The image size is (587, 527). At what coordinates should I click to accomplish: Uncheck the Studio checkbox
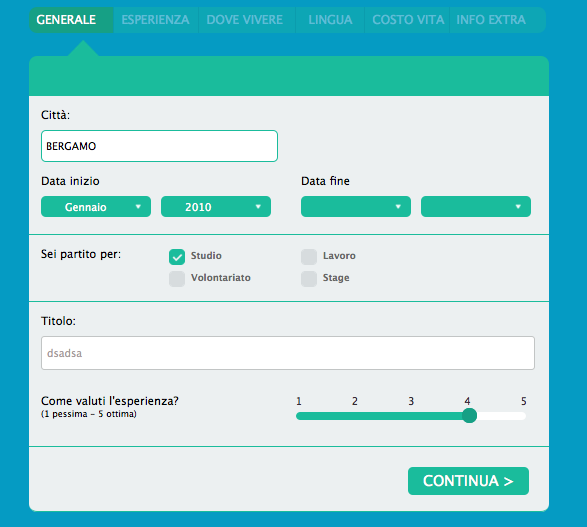pos(177,257)
